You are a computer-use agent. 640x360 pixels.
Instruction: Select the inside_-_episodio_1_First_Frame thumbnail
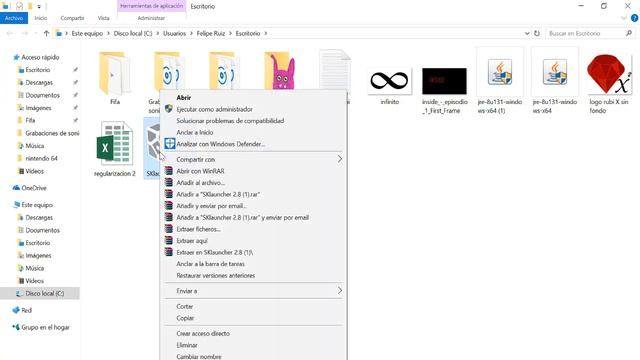point(444,81)
